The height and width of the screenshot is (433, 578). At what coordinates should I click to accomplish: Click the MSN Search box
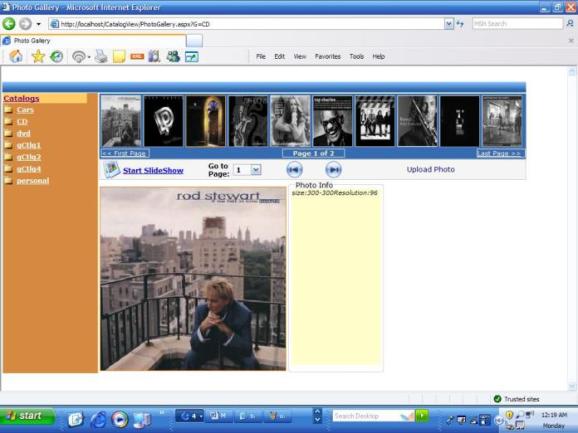pyautogui.click(x=517, y=24)
